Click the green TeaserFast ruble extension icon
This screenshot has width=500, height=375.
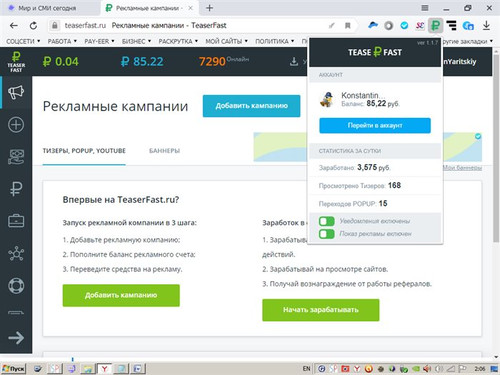435,25
